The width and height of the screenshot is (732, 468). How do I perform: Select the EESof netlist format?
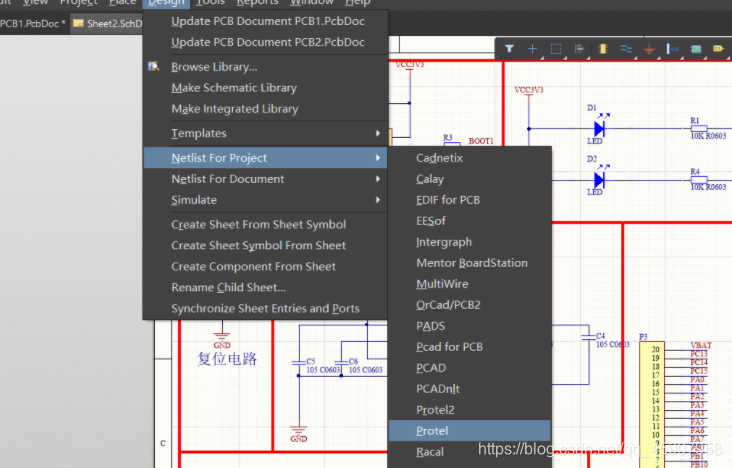(470, 221)
